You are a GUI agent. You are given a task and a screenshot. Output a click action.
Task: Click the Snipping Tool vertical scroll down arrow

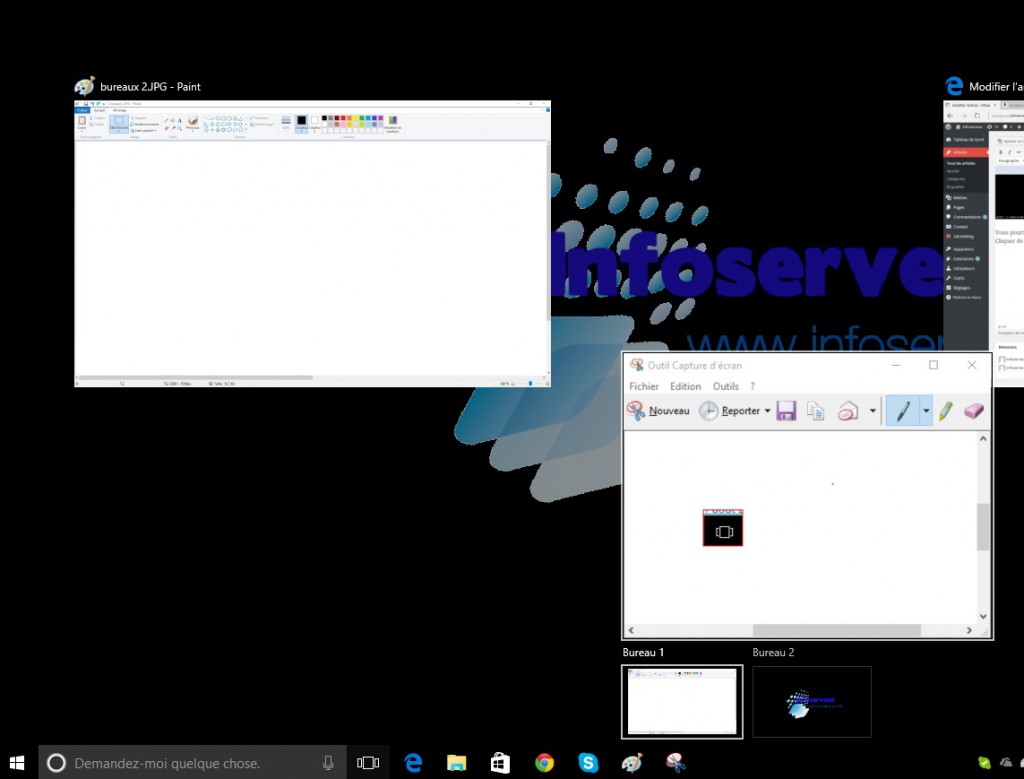click(983, 616)
